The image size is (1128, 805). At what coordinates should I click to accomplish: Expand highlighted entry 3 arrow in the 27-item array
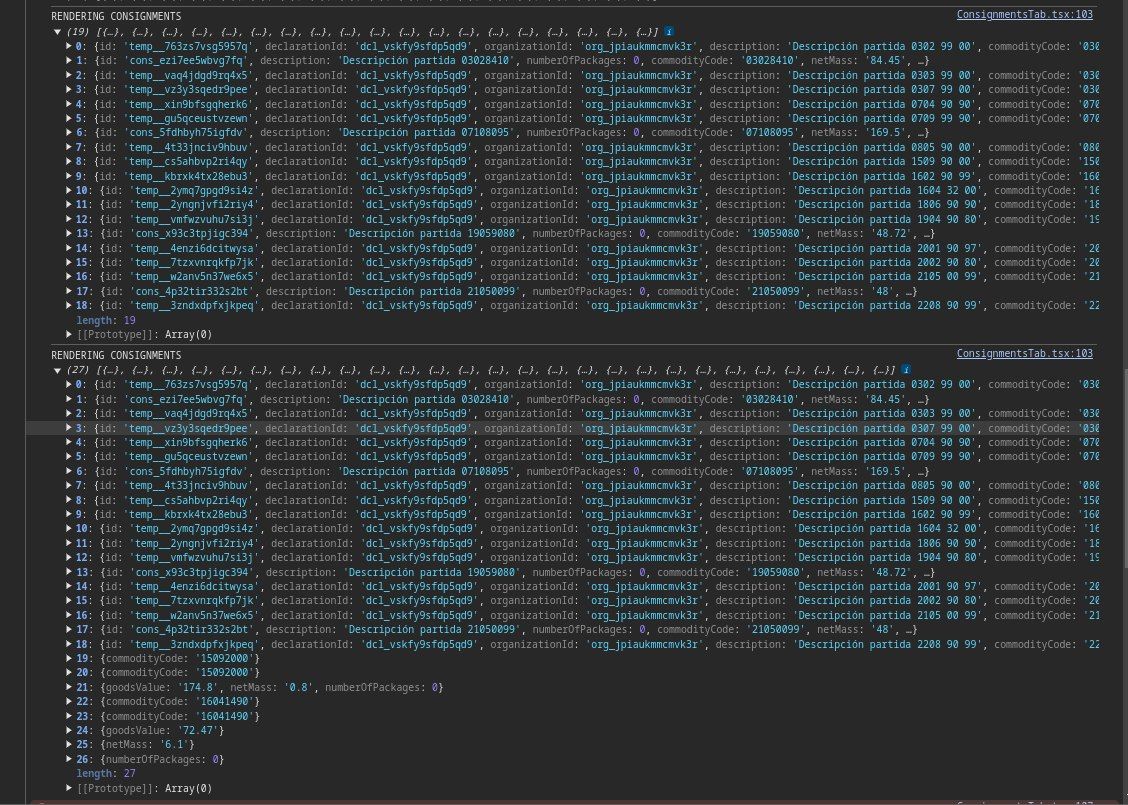point(69,428)
